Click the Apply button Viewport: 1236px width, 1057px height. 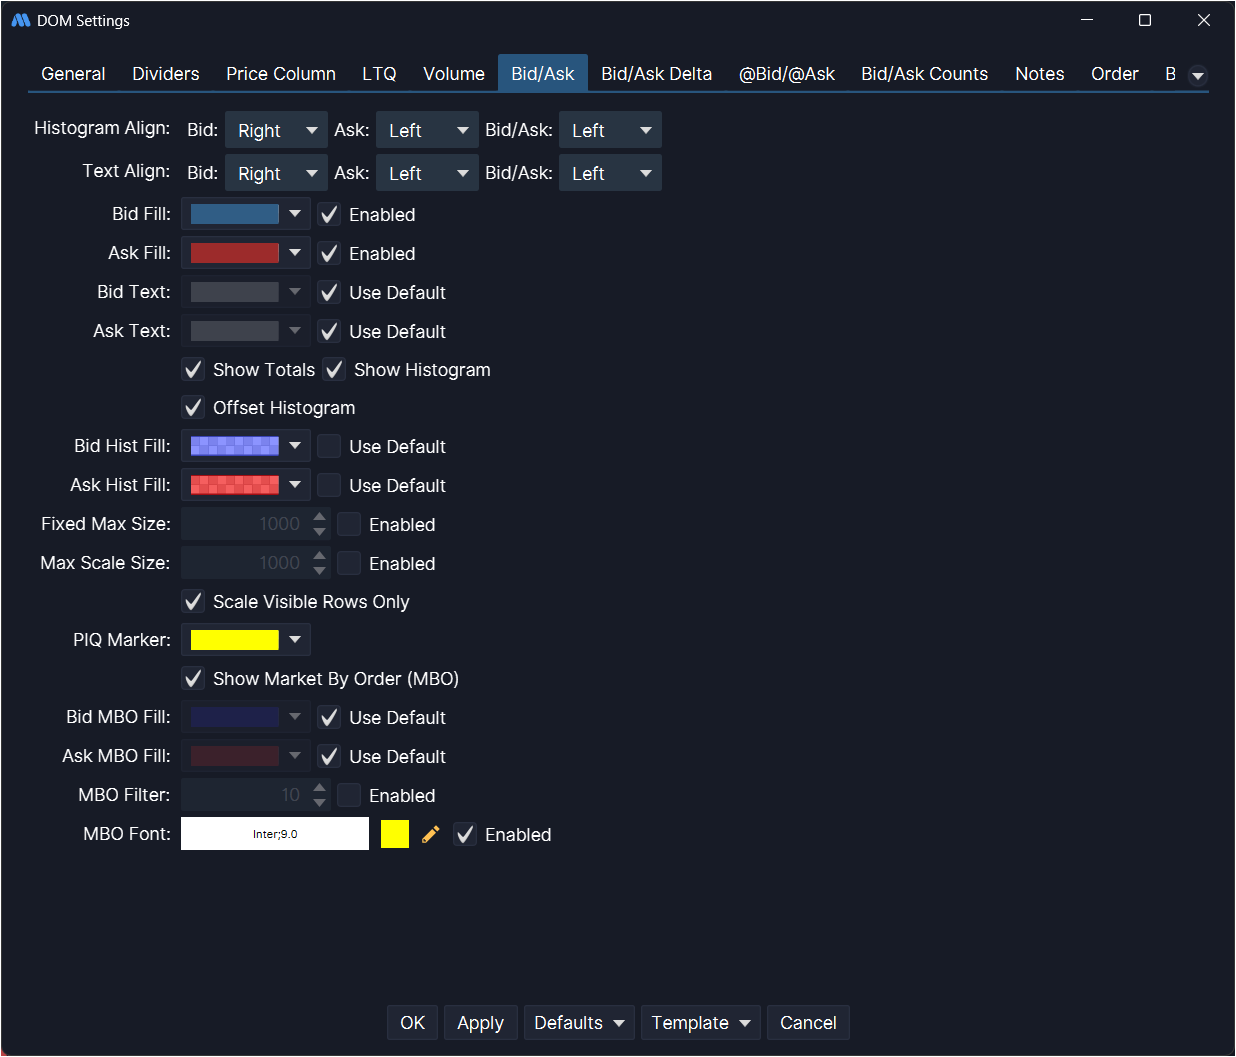[x=480, y=1023]
